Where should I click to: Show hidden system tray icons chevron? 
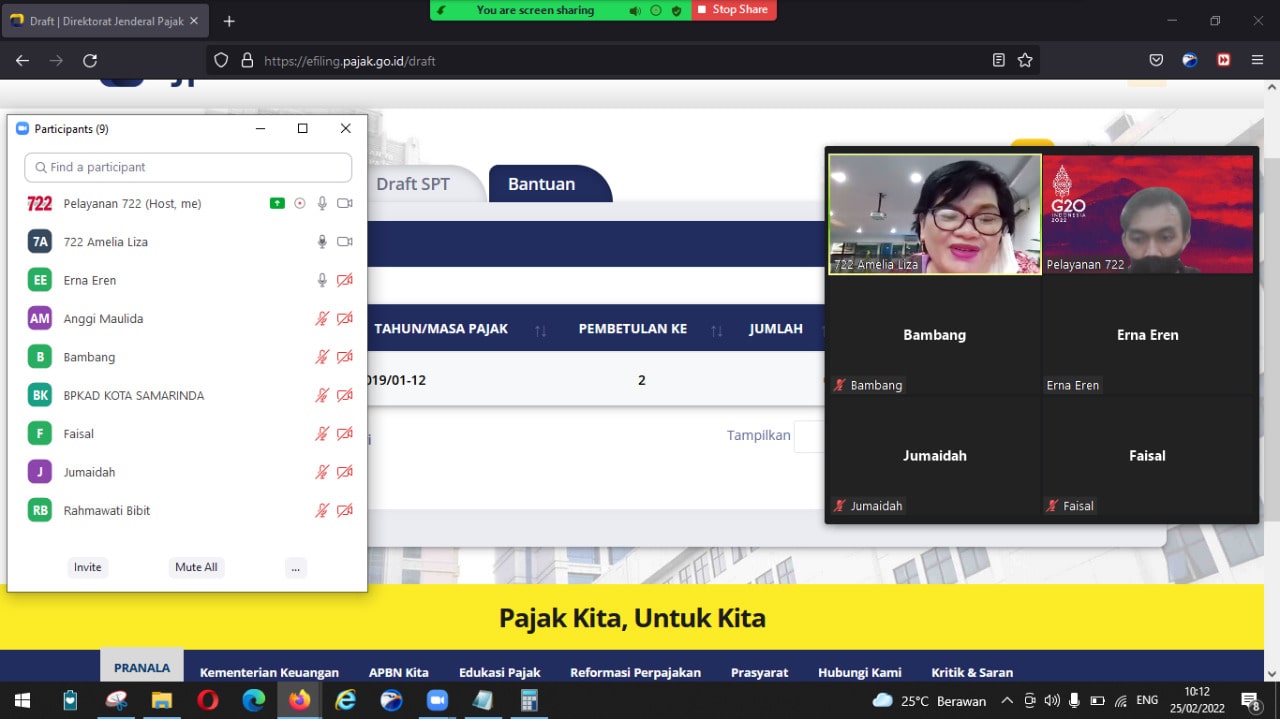tap(1007, 700)
